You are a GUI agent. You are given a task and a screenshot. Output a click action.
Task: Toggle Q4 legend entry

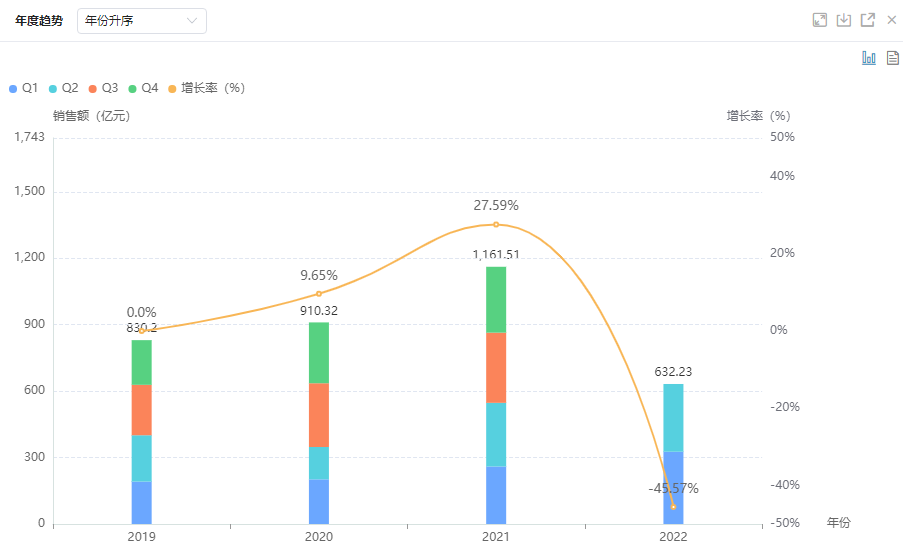tap(144, 88)
